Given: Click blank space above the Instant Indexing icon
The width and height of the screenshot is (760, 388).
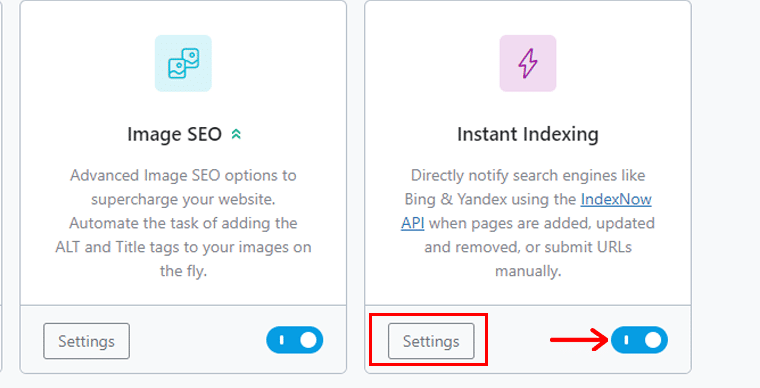Looking at the screenshot, I should pos(528,18).
